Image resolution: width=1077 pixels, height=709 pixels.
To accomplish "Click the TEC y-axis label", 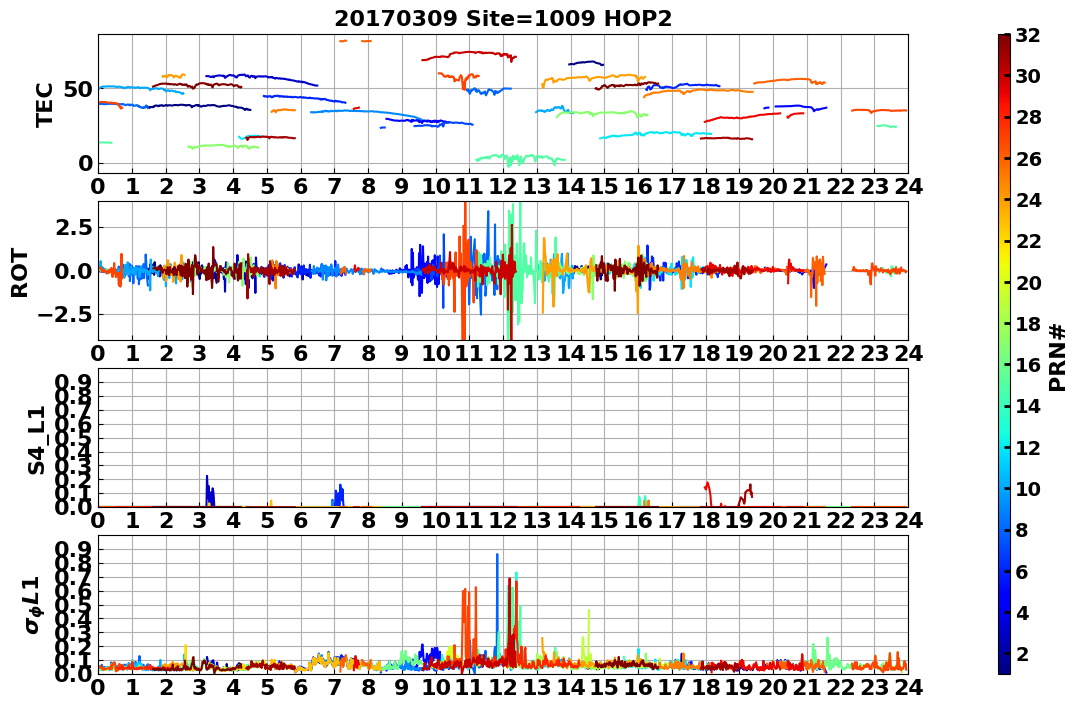I will [45, 104].
